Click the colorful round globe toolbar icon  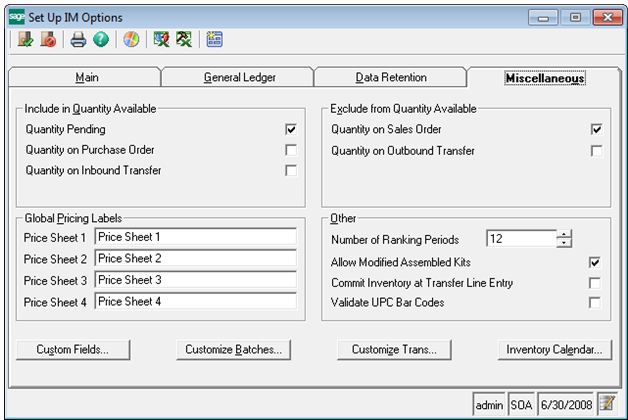click(130, 40)
